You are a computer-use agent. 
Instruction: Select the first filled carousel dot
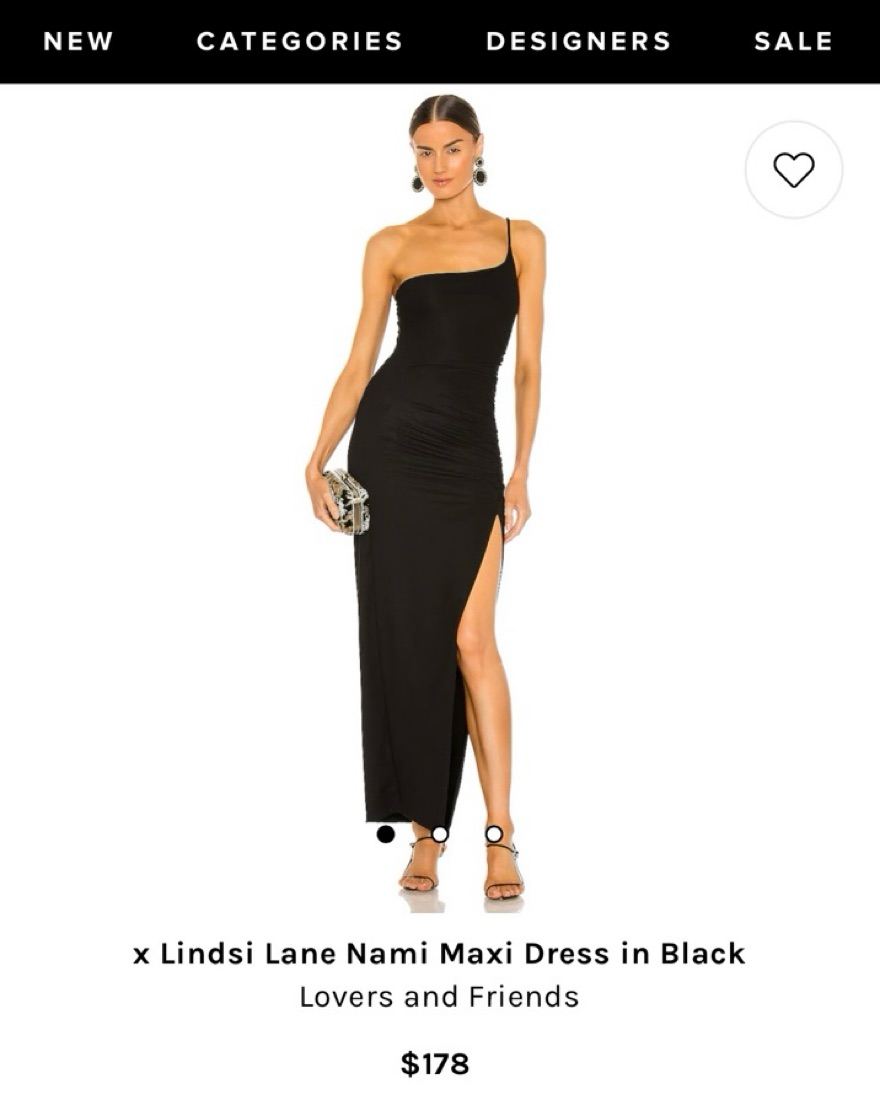point(385,834)
